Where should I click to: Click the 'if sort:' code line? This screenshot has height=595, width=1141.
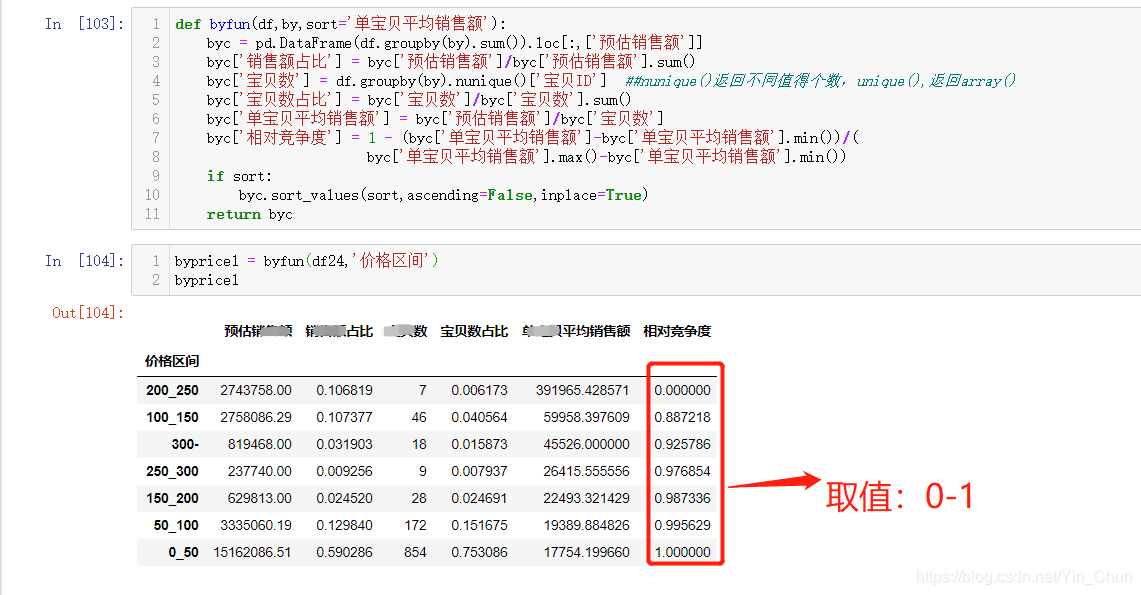coord(239,176)
